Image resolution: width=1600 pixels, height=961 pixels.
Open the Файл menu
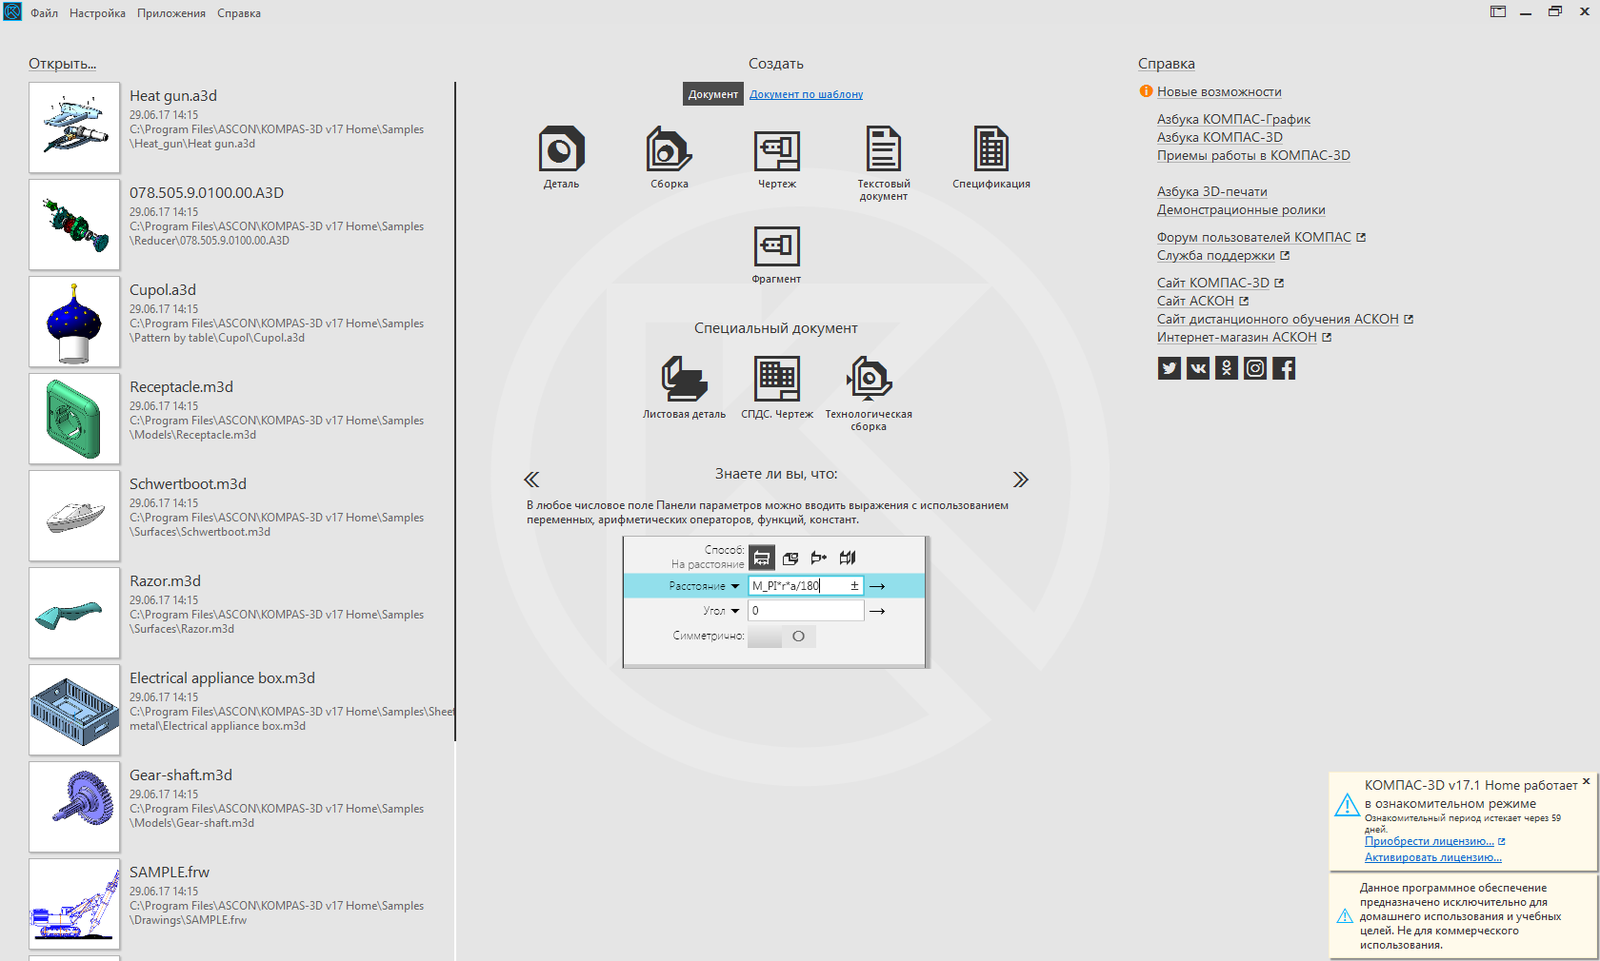coord(44,13)
